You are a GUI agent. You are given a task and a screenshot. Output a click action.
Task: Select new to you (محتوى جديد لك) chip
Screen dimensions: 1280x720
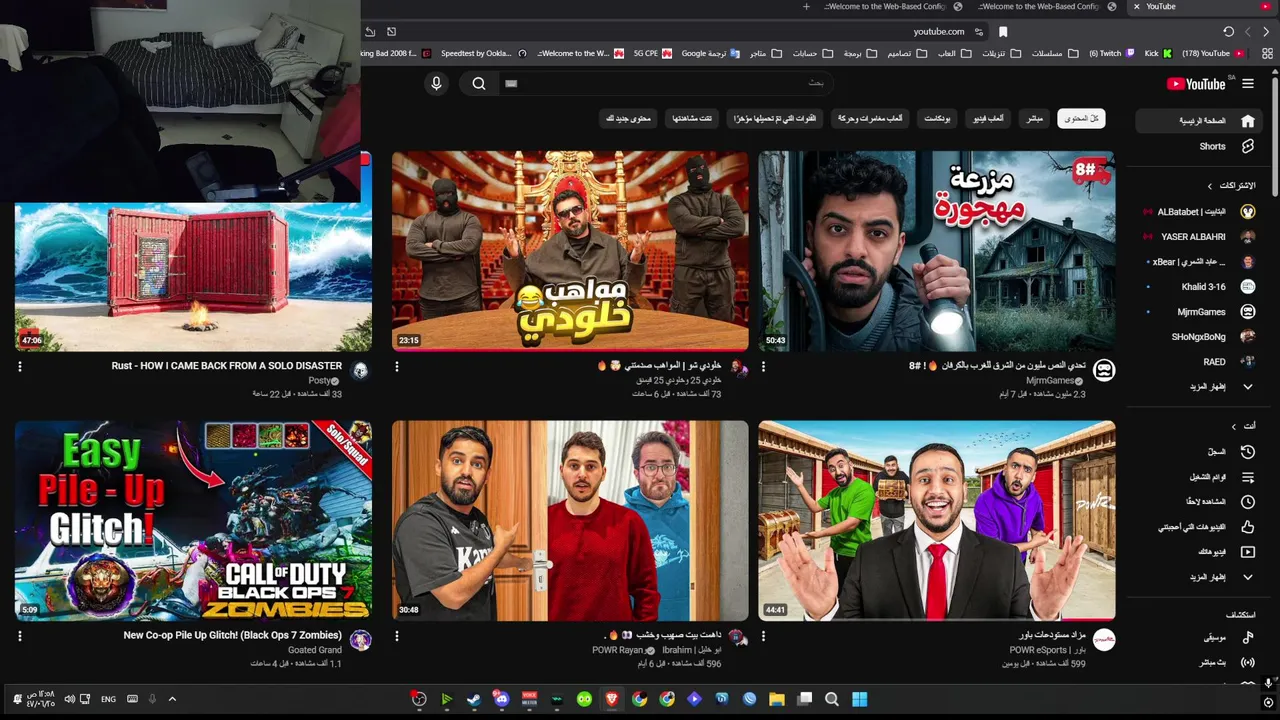pyautogui.click(x=628, y=119)
